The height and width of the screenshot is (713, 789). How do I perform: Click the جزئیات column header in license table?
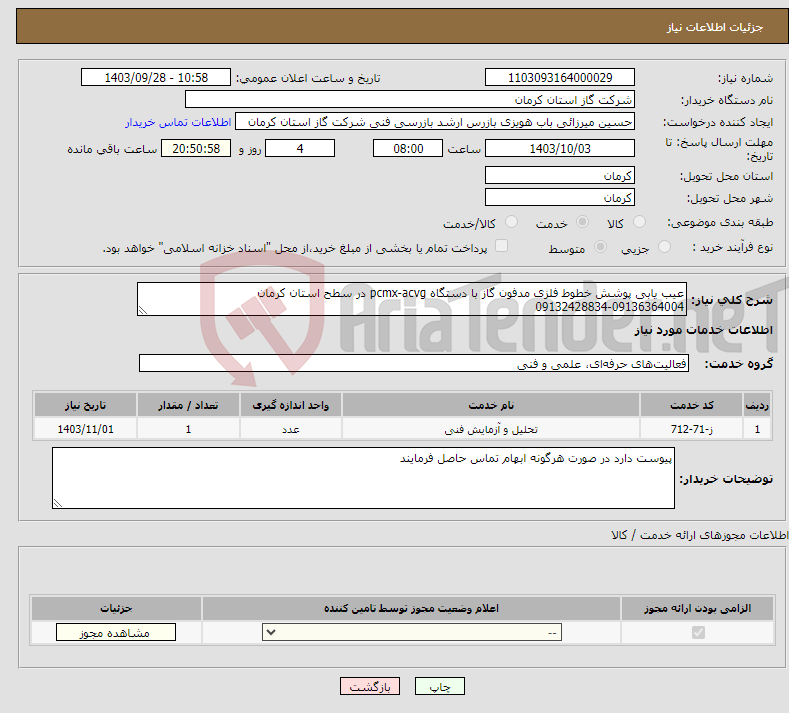click(x=116, y=608)
